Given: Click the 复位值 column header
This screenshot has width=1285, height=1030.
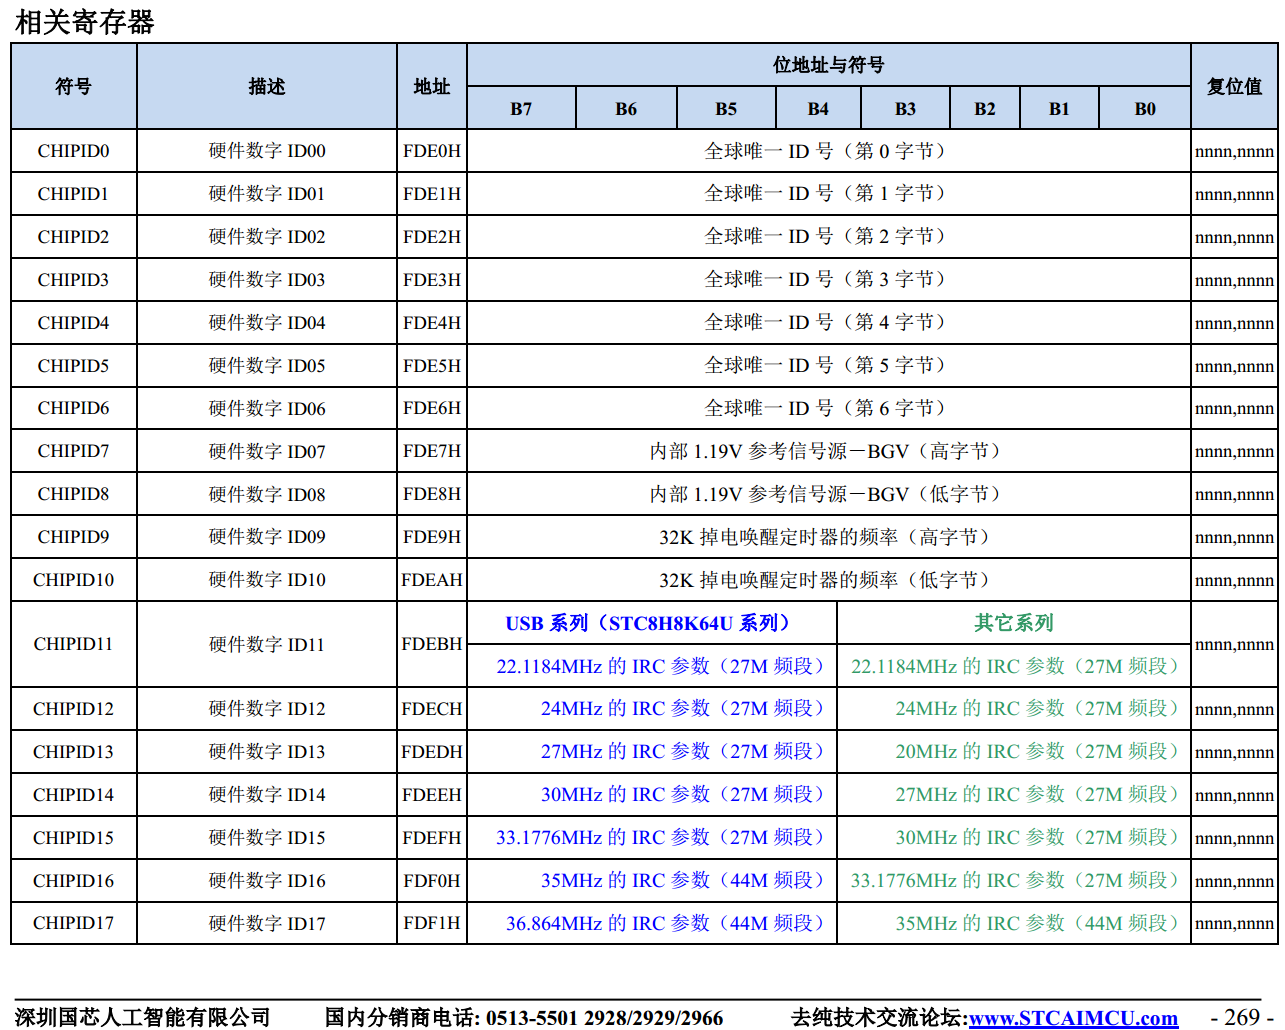Looking at the screenshot, I should [1234, 87].
